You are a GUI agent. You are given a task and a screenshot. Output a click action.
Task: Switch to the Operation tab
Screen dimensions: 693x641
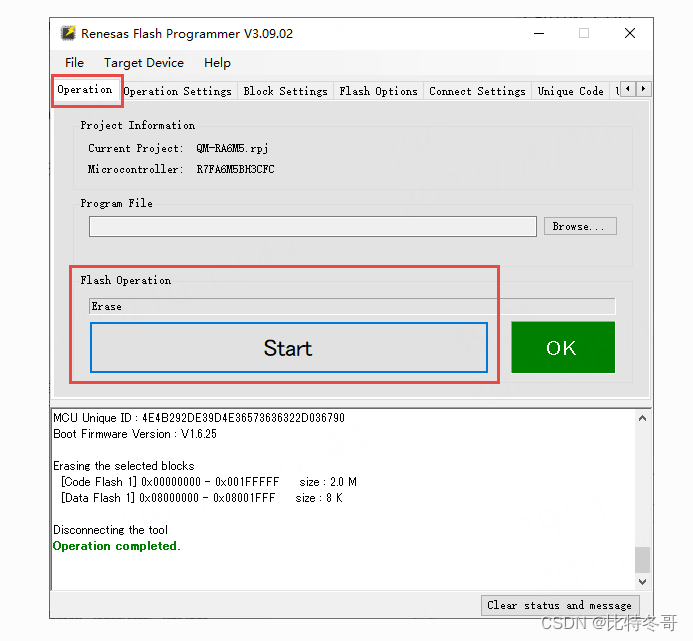(x=85, y=90)
